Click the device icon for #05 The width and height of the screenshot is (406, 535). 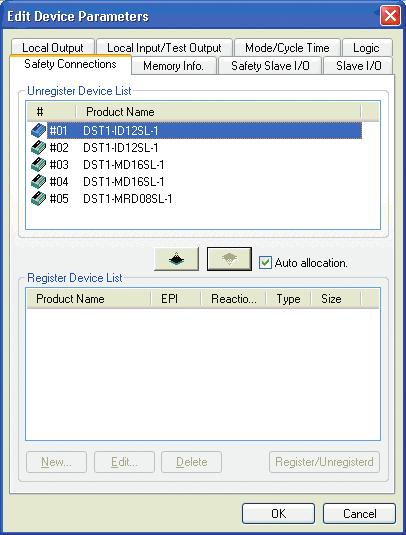coord(38,199)
